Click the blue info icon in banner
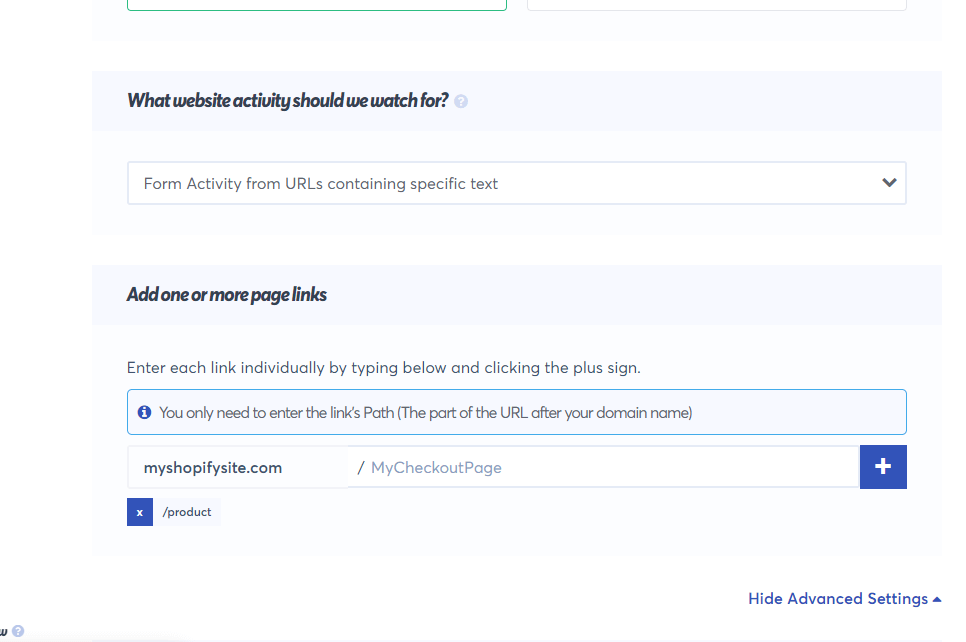The height and width of the screenshot is (642, 966). click(144, 412)
